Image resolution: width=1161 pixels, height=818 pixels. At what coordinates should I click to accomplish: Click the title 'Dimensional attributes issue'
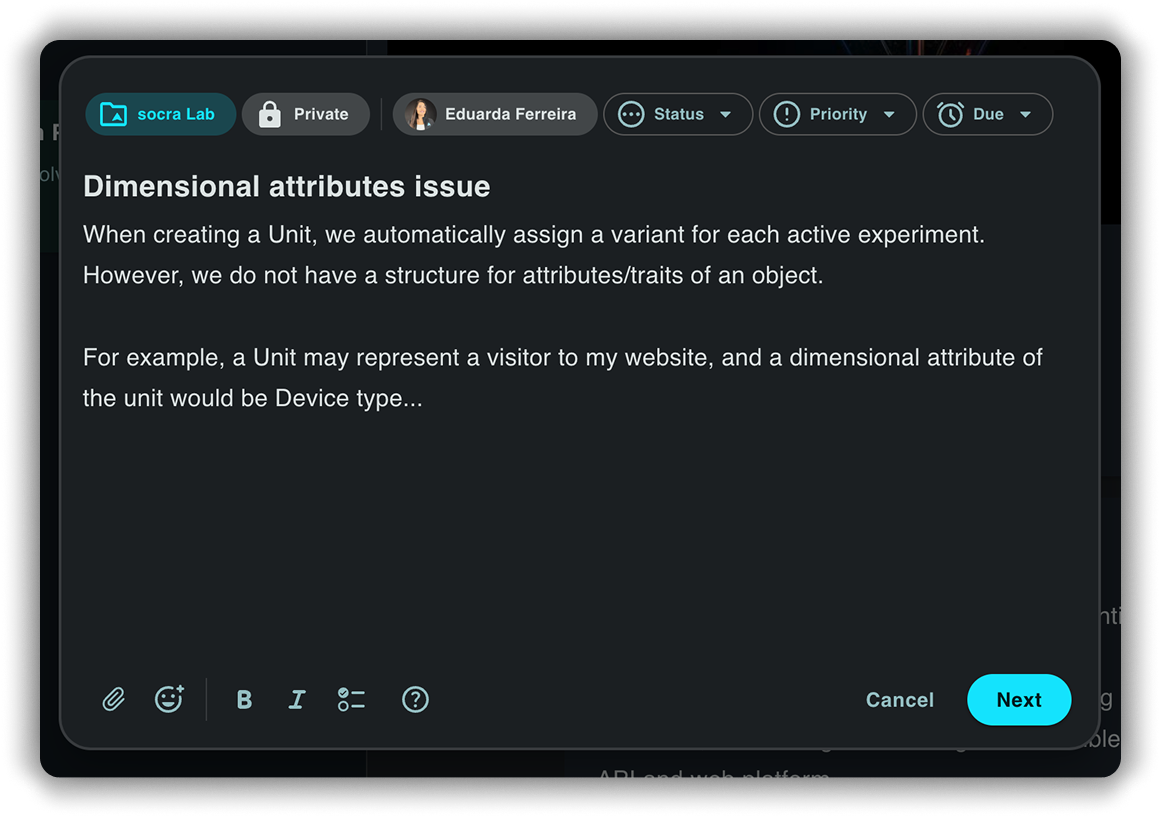[287, 186]
